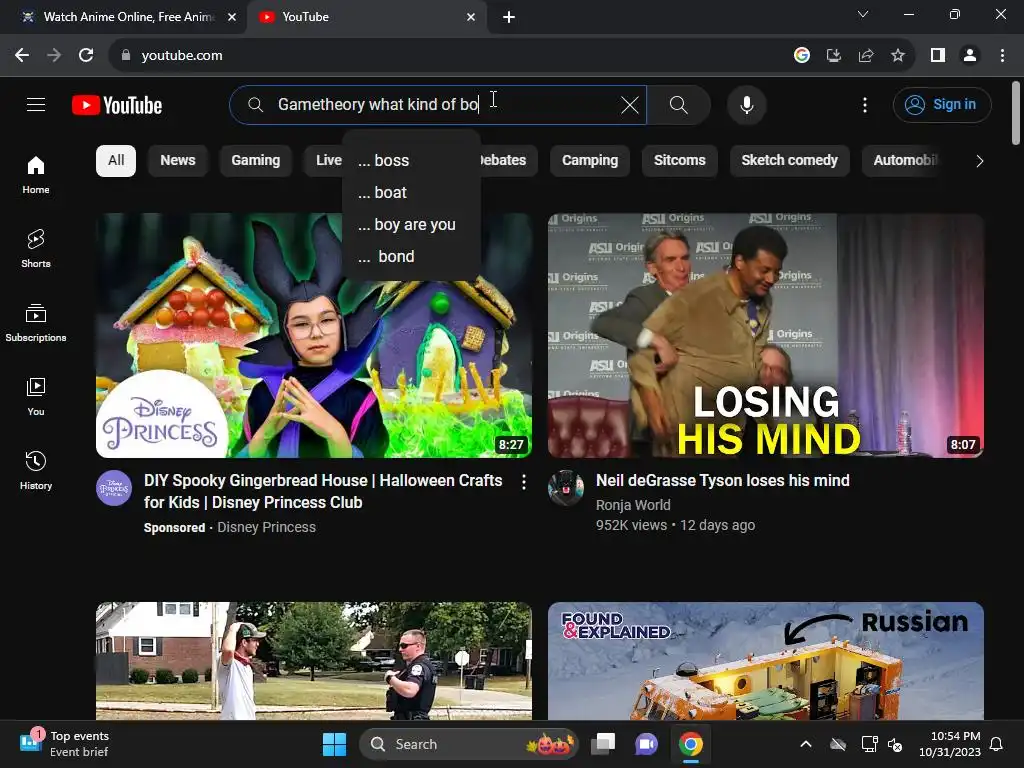Play the police officer street video thumbnail

coord(314,660)
